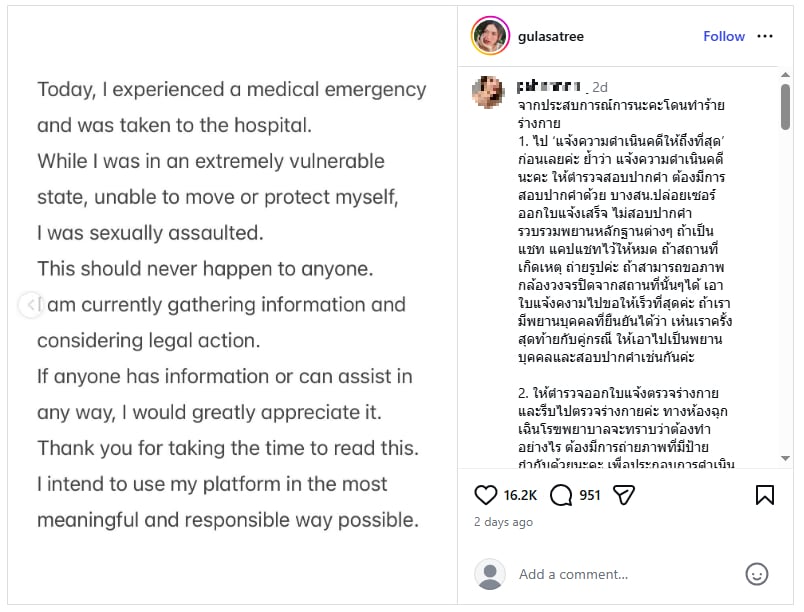Open the post options three-dot icon
Viewport: 804px width, 612px height.
point(766,36)
